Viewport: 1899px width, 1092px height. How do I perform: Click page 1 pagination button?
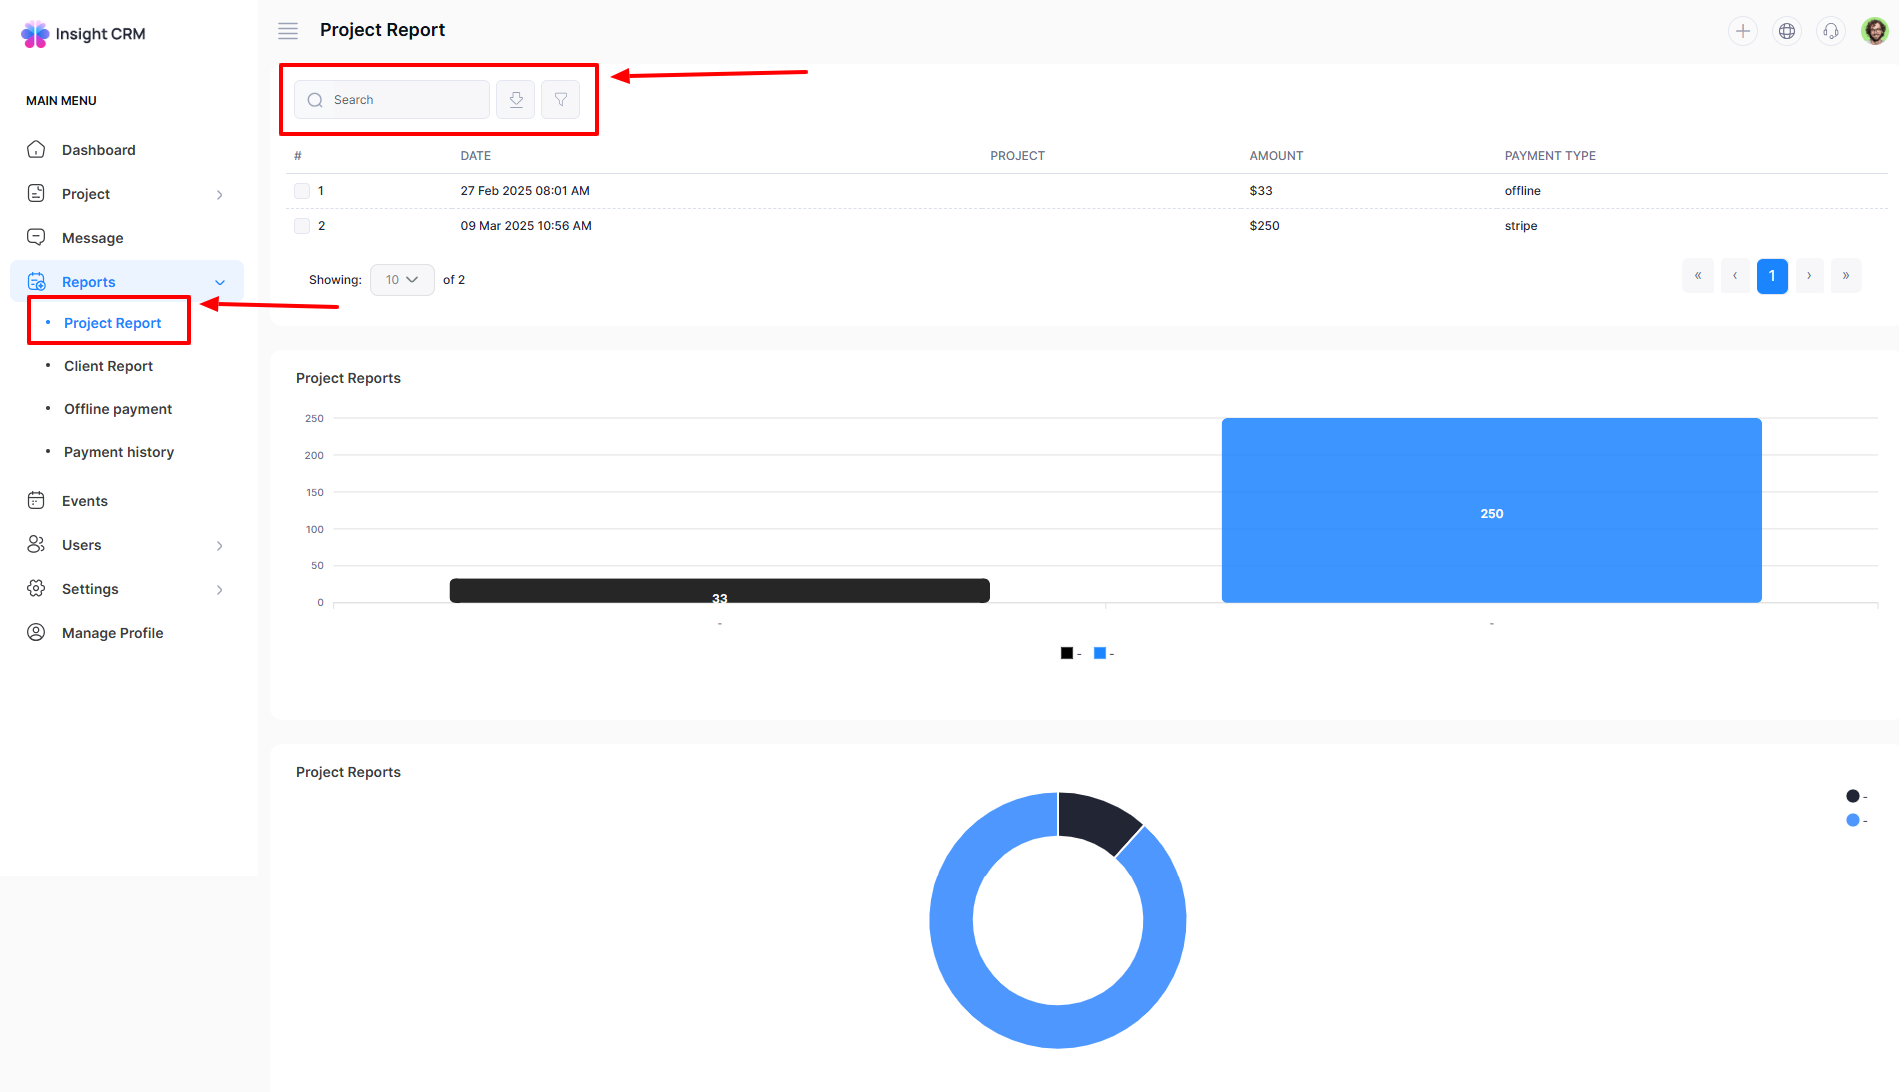[x=1772, y=276]
